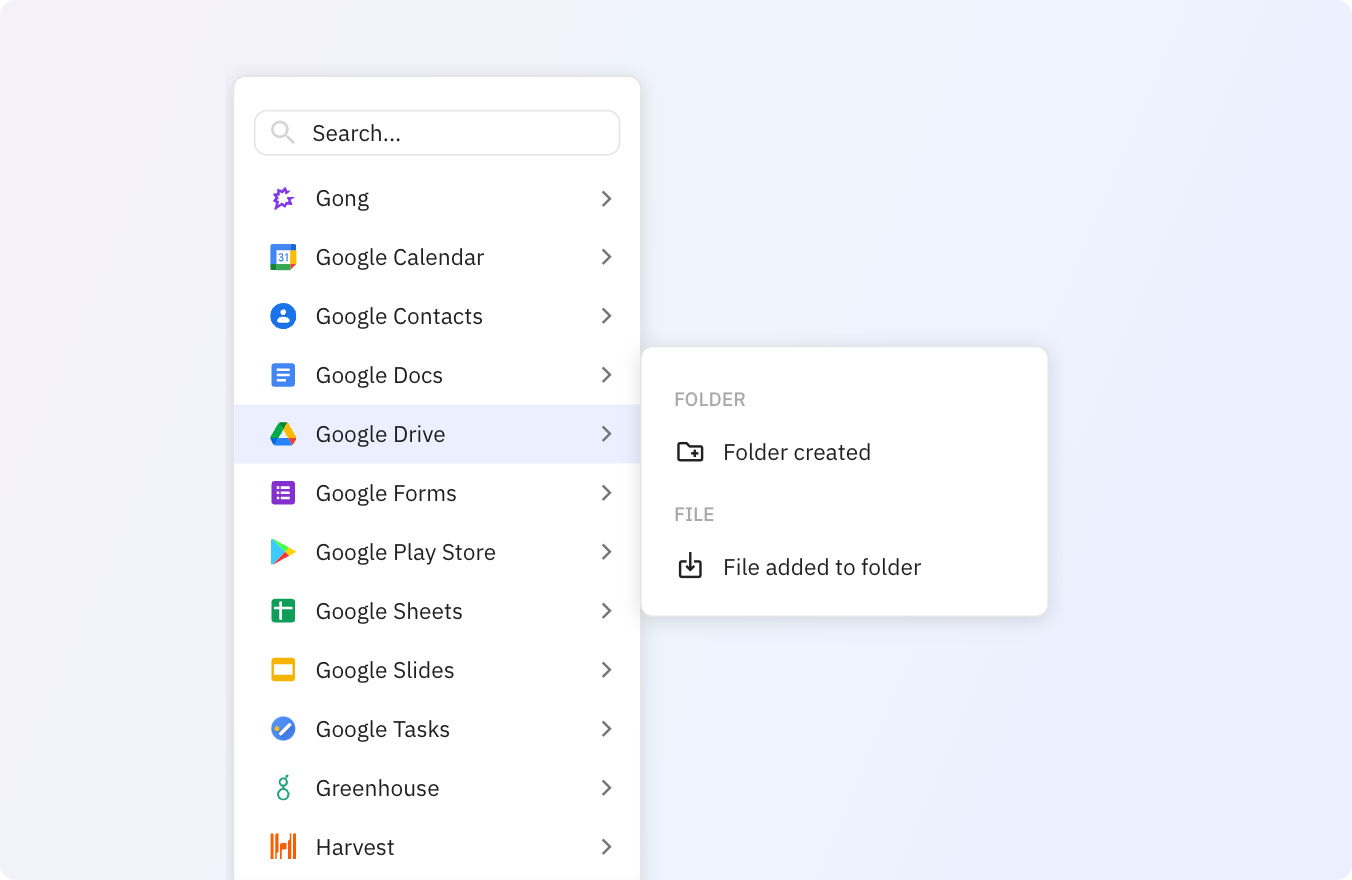Open the Harvest entry
Viewport: 1352px width, 880px height.
[437, 847]
